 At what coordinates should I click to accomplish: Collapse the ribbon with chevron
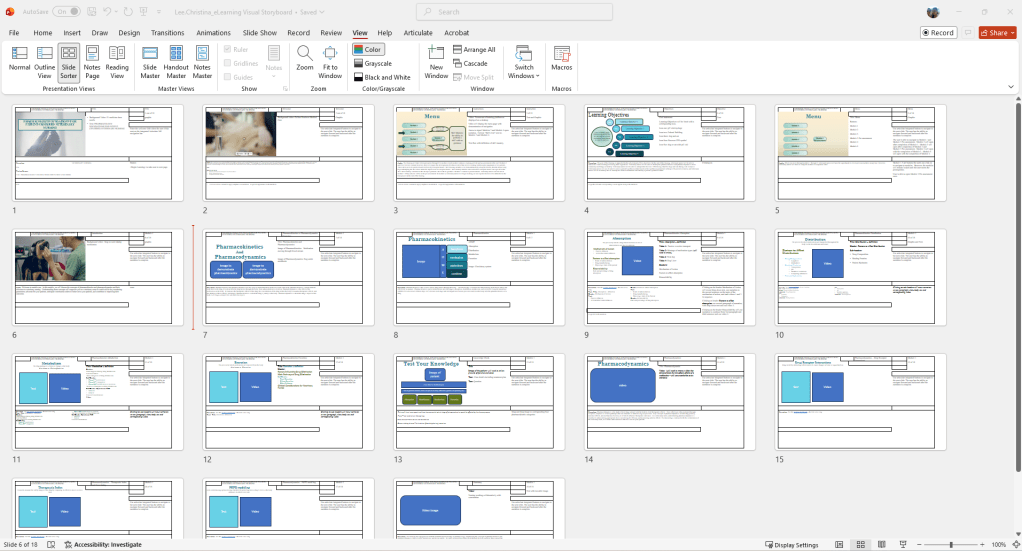tap(1011, 87)
